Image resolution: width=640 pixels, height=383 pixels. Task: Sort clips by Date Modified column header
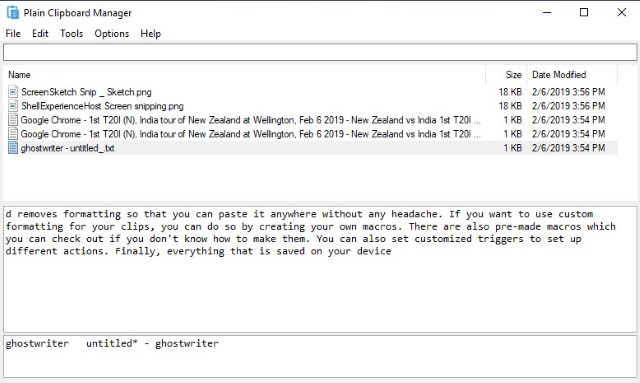coord(572,75)
